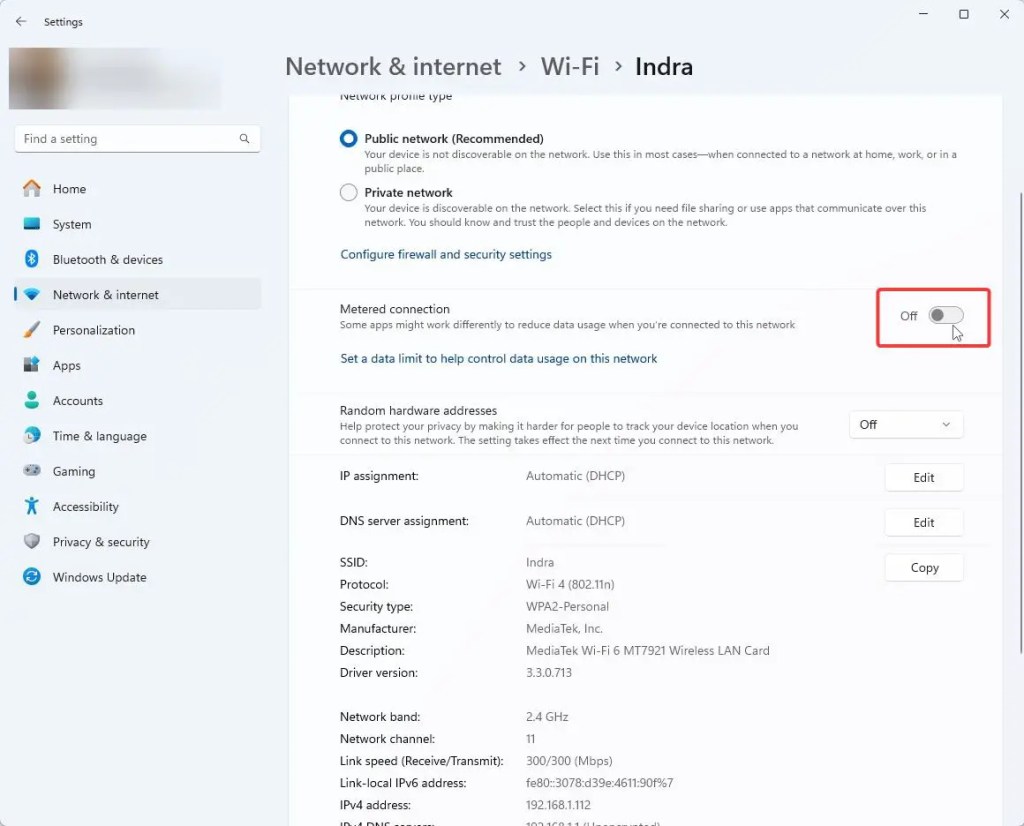
Task: Open the Accessibility icon in sidebar
Action: point(32,506)
